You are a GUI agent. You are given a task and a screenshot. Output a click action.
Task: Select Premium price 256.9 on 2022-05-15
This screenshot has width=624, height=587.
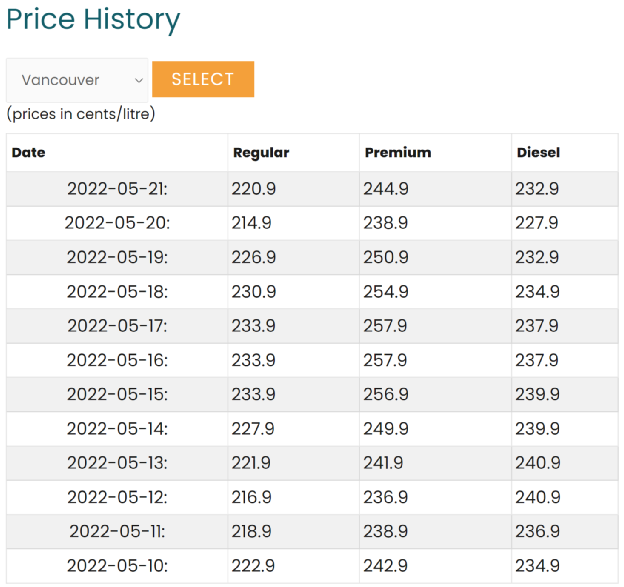[x=386, y=394]
